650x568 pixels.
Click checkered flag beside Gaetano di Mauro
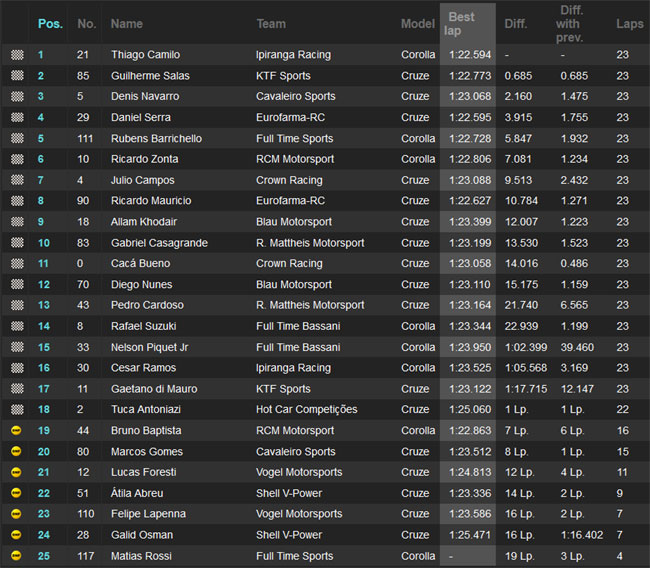click(x=17, y=388)
